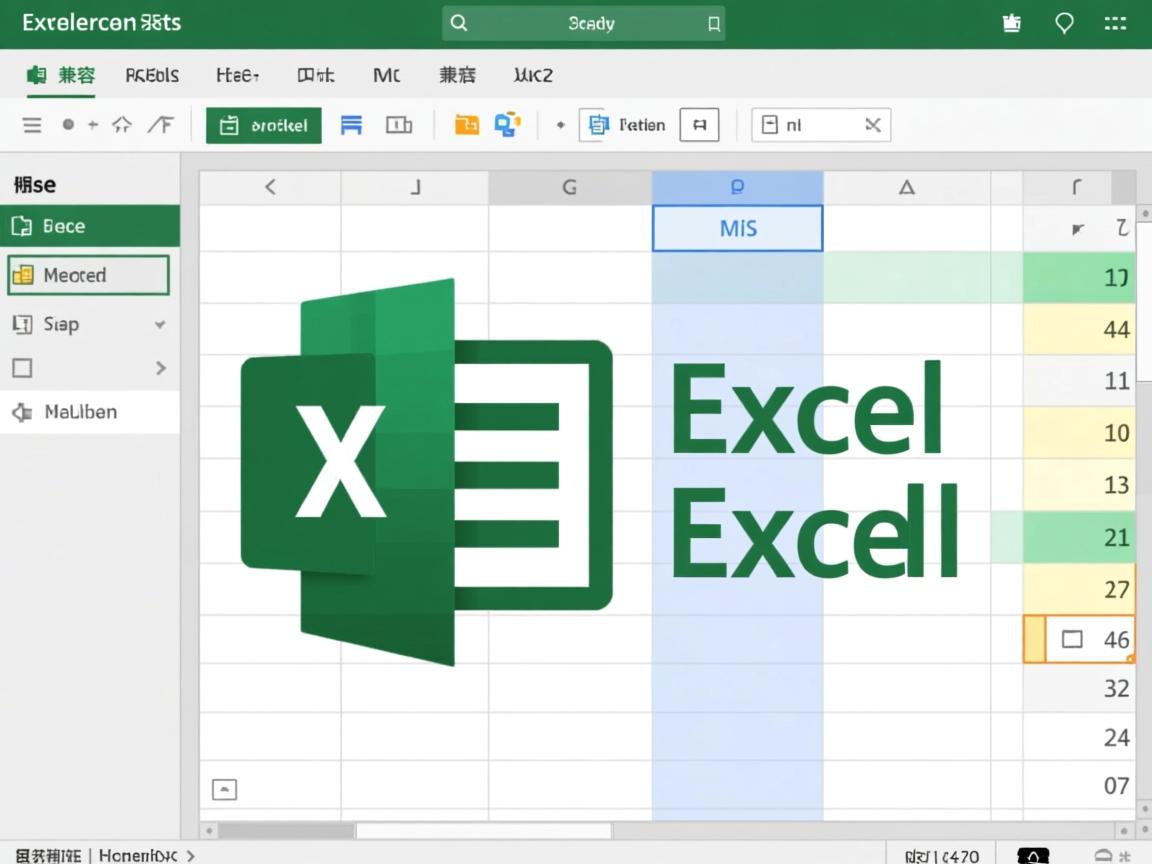Select the green 'srotkel' toolbar button
Screen dimensions: 1152x864
tap(263, 125)
